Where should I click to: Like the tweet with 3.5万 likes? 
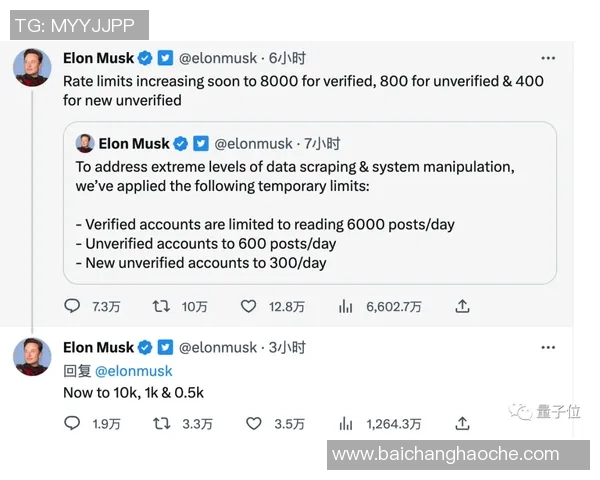[253, 424]
